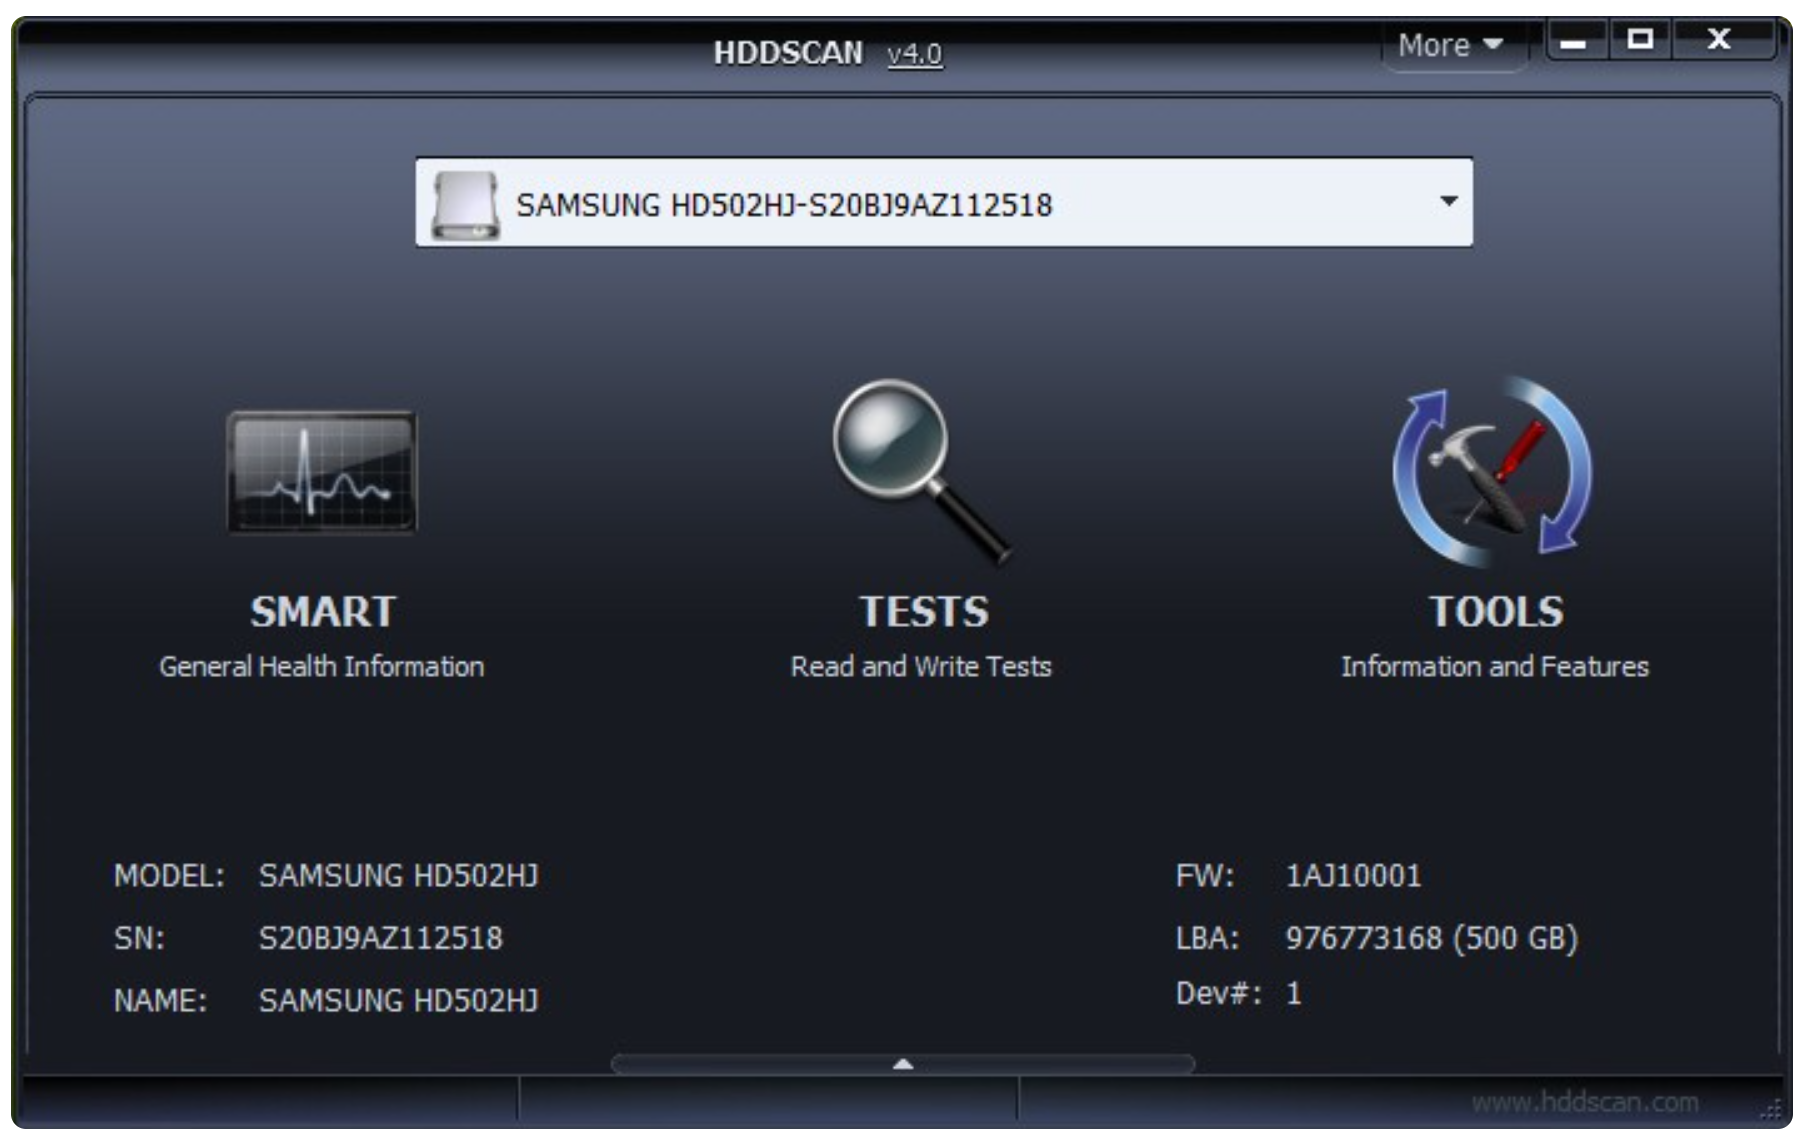
Task: Click the www.hddscan.com link
Action: click(1585, 1102)
